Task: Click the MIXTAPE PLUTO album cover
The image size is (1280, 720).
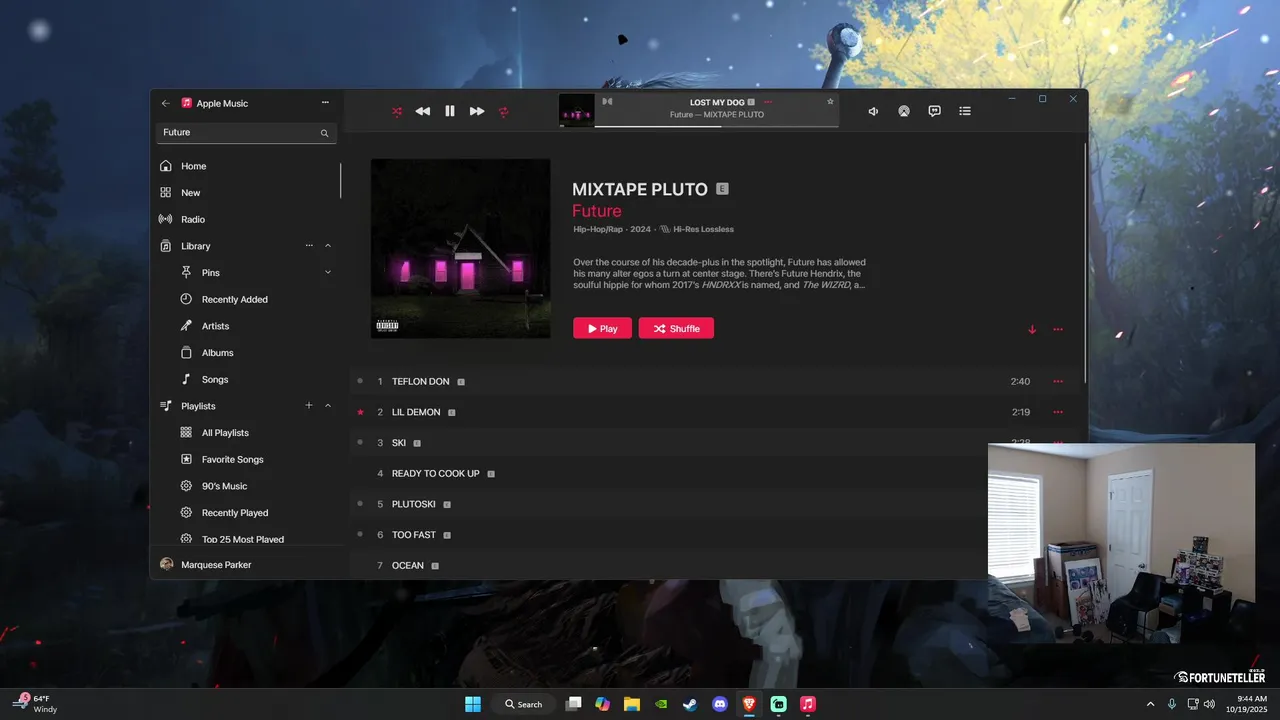Action: (460, 248)
